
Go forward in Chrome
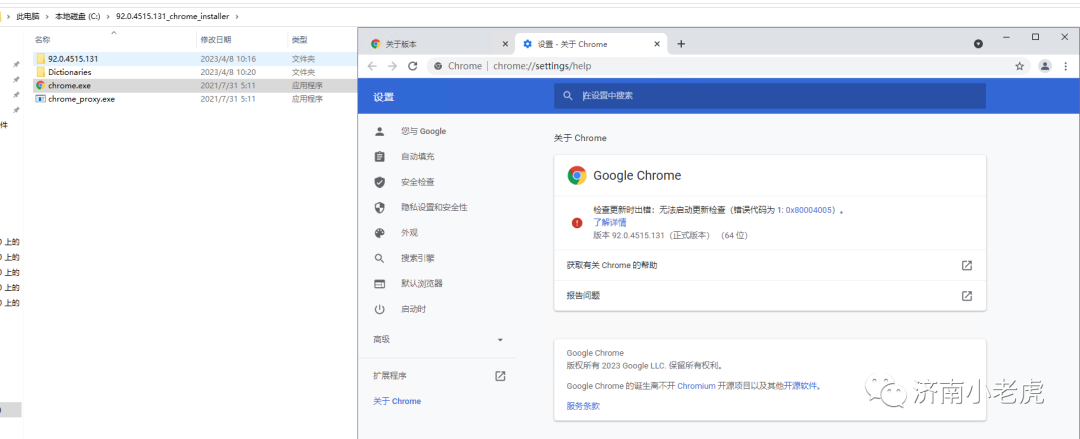click(x=393, y=66)
